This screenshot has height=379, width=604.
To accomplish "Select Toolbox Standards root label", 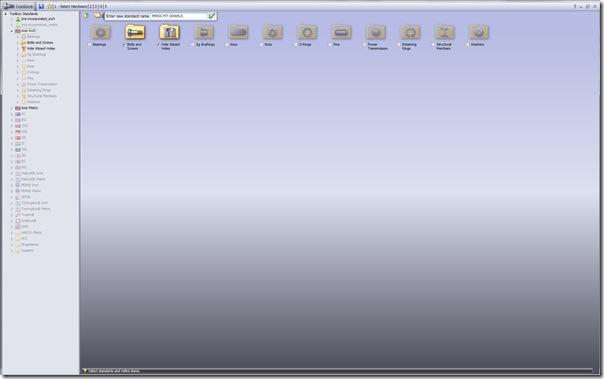I will [x=23, y=14].
